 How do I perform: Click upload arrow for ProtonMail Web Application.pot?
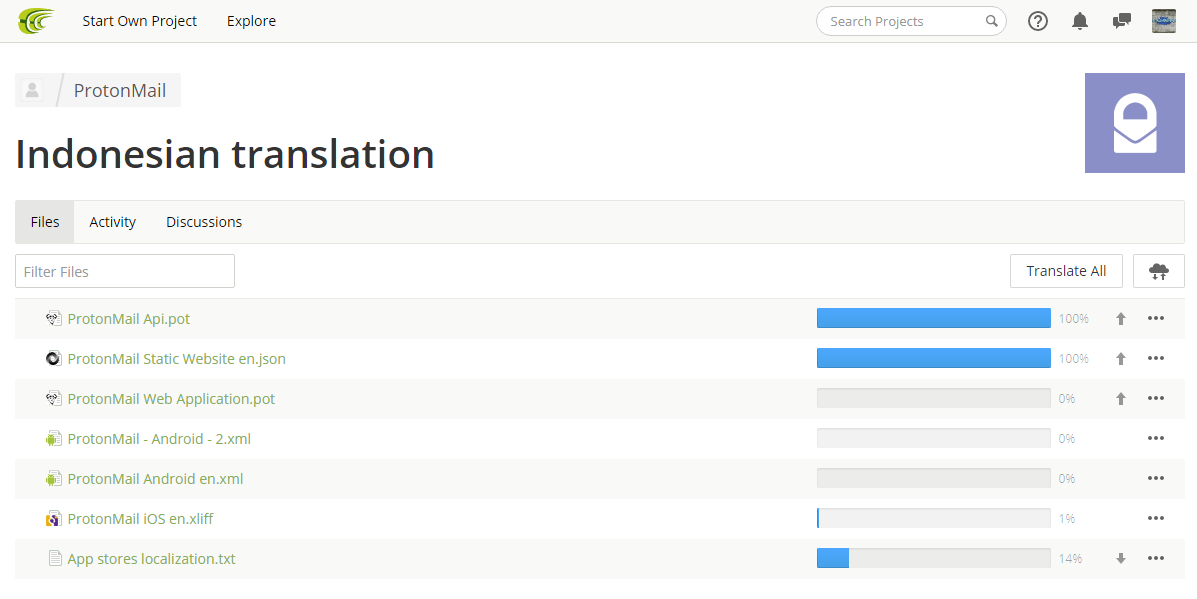[1121, 399]
